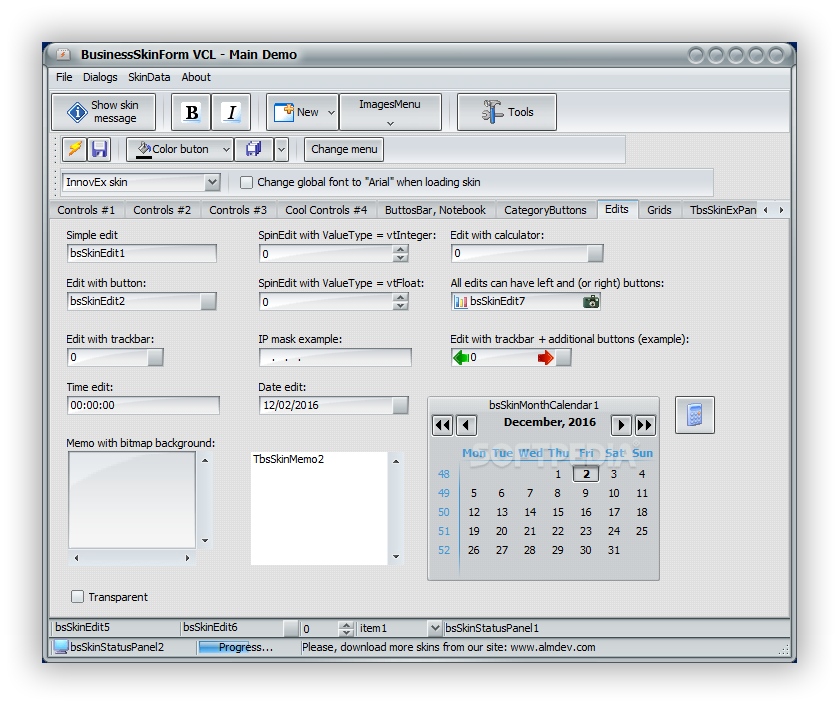Click the button inside bsSkinEdit2 field
This screenshot has width=839, height=705.
coord(208,302)
